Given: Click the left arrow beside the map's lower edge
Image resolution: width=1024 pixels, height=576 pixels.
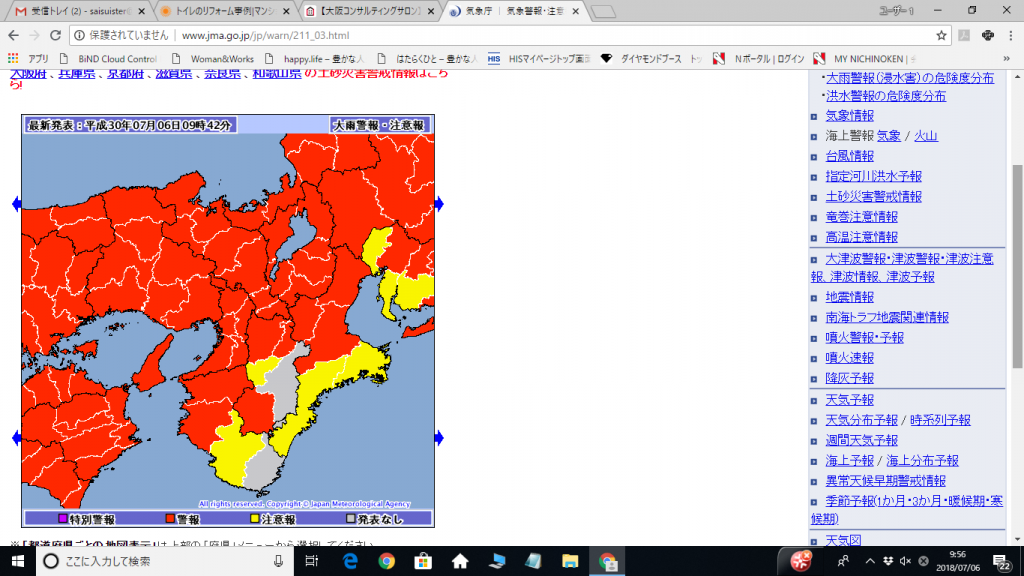Looking at the screenshot, I should point(16,438).
